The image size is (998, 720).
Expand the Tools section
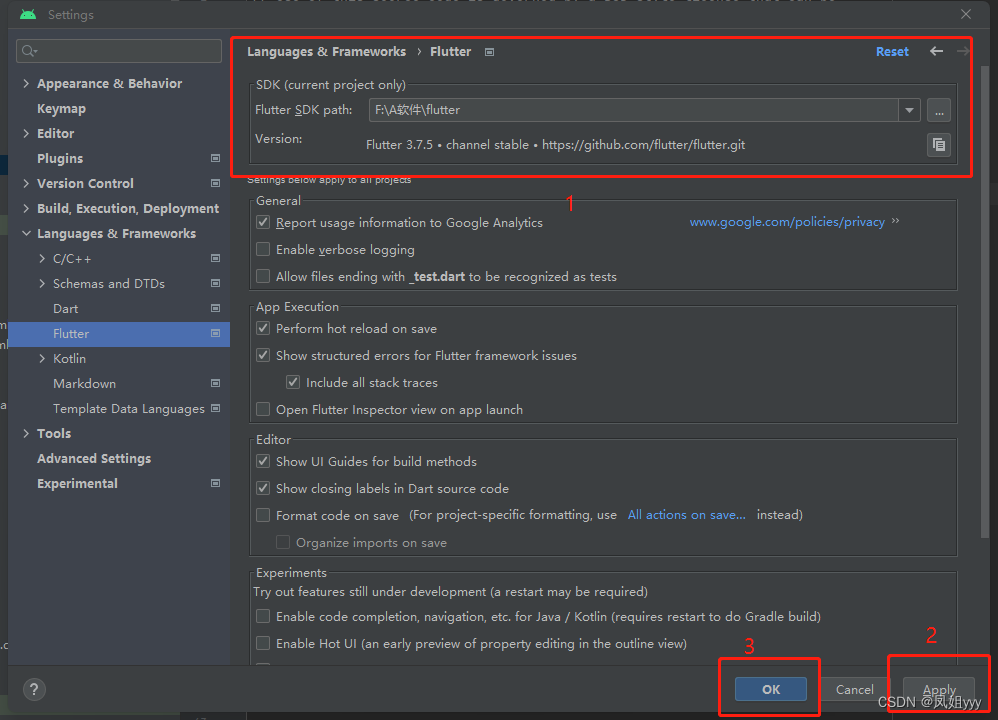click(x=26, y=434)
